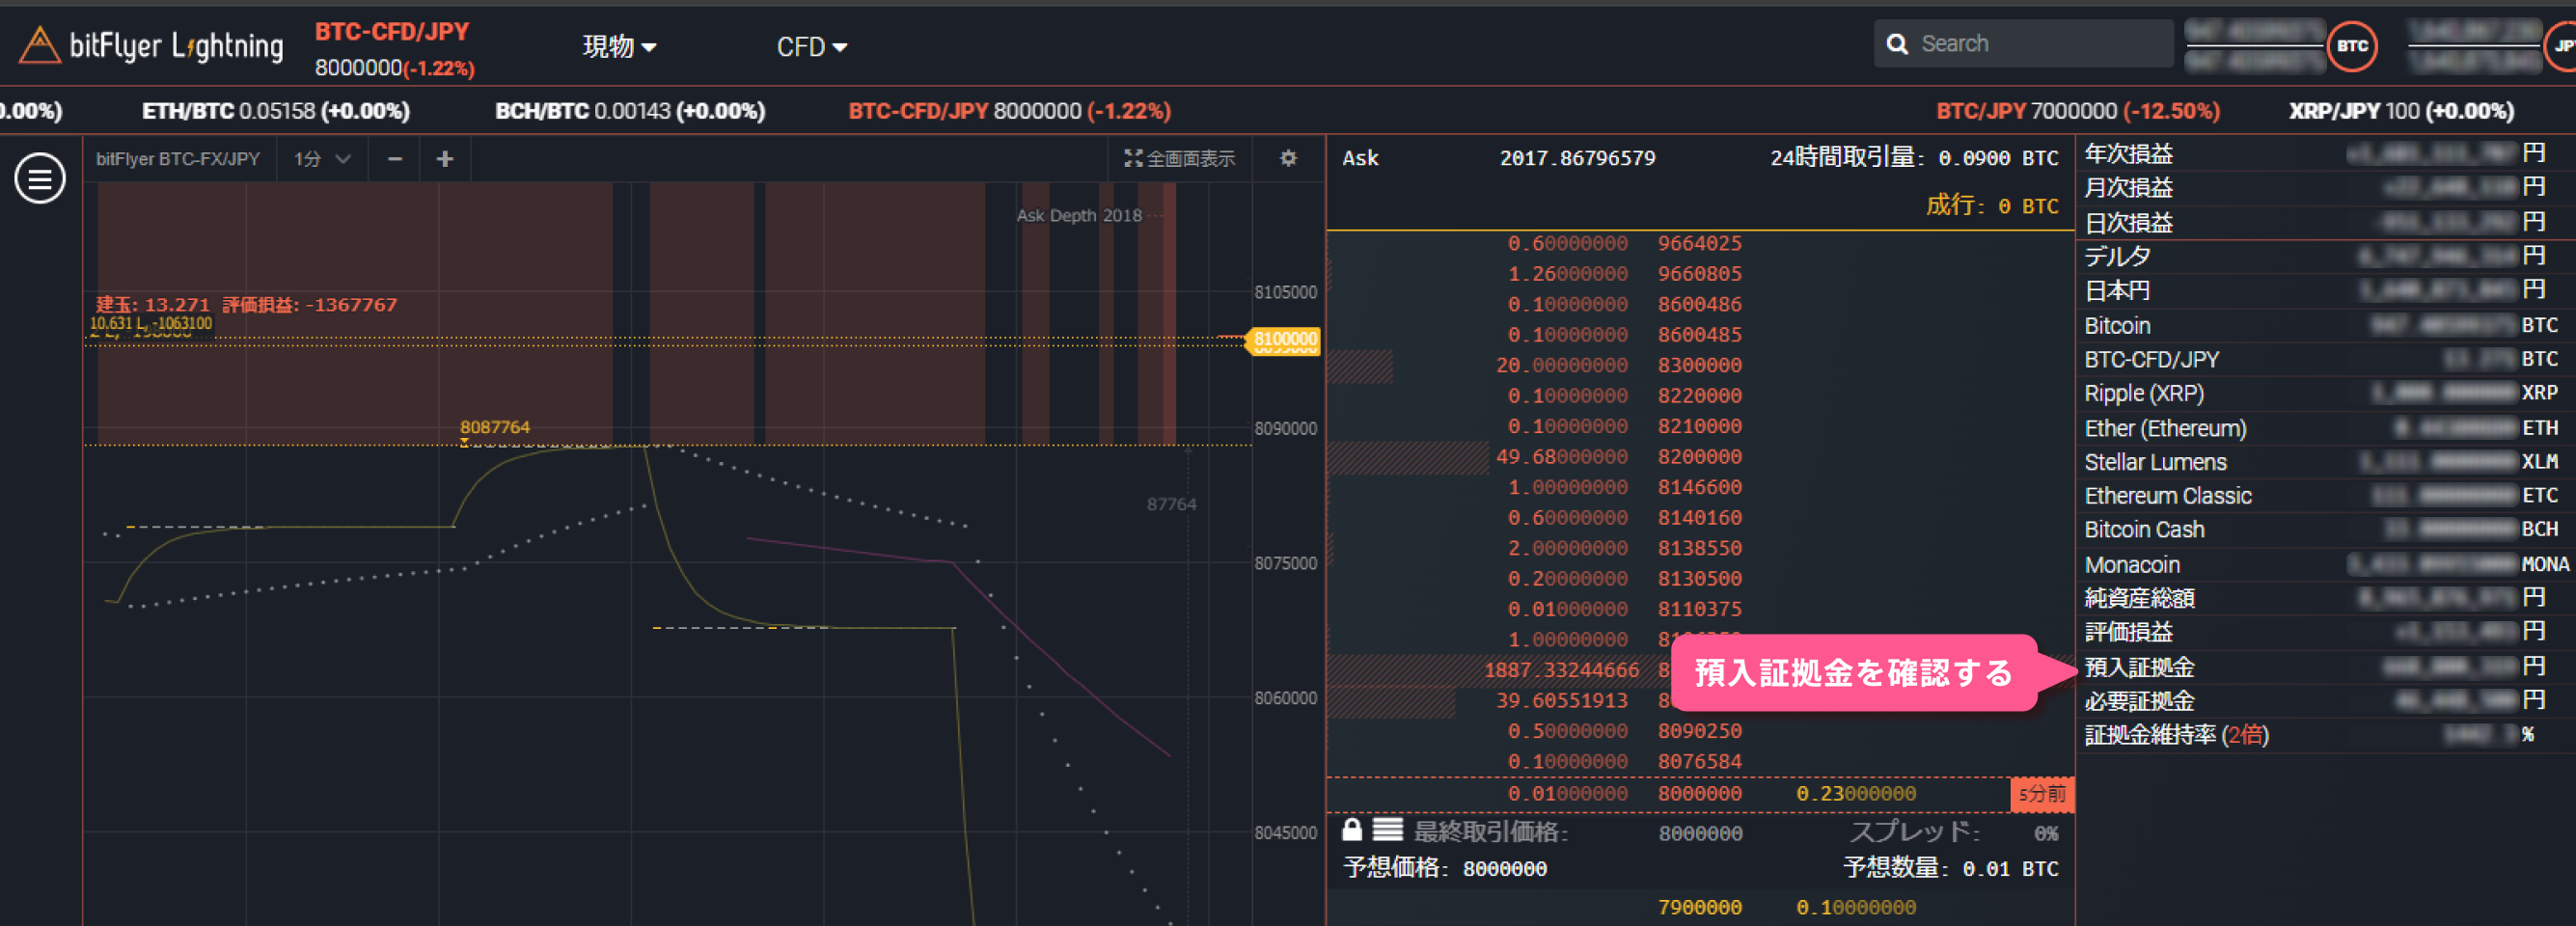Click 予想価格 8000000 label

pyautogui.click(x=1445, y=868)
